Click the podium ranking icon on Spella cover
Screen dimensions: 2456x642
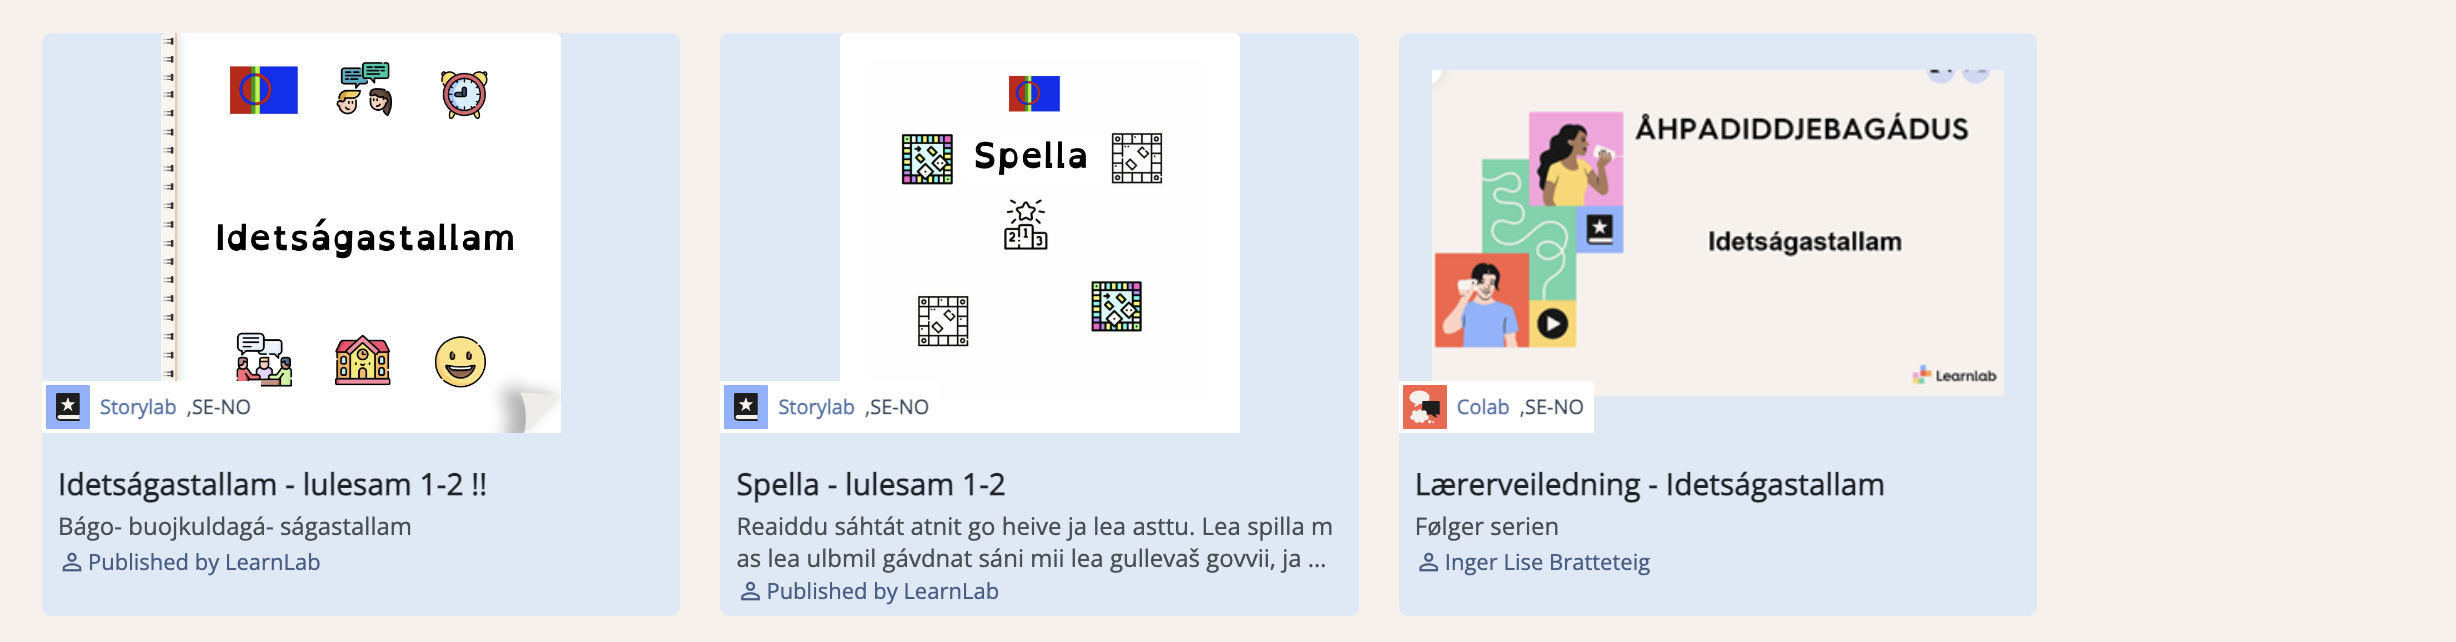point(1025,225)
